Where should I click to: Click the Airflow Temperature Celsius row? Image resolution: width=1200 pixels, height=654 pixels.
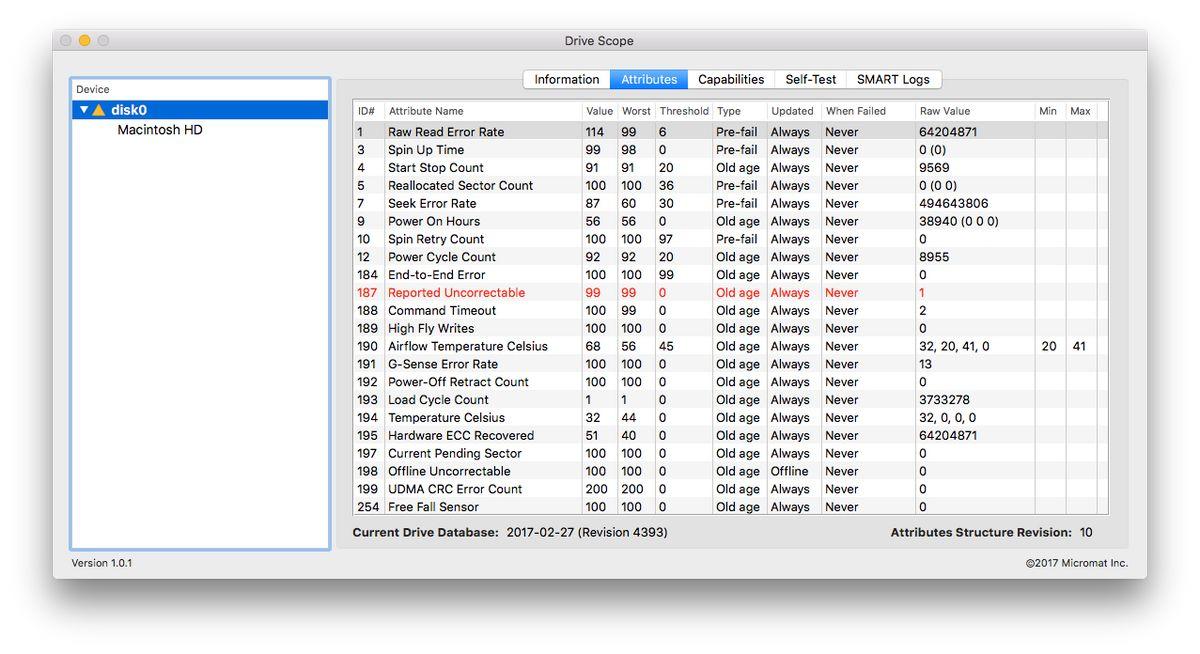click(x=467, y=346)
